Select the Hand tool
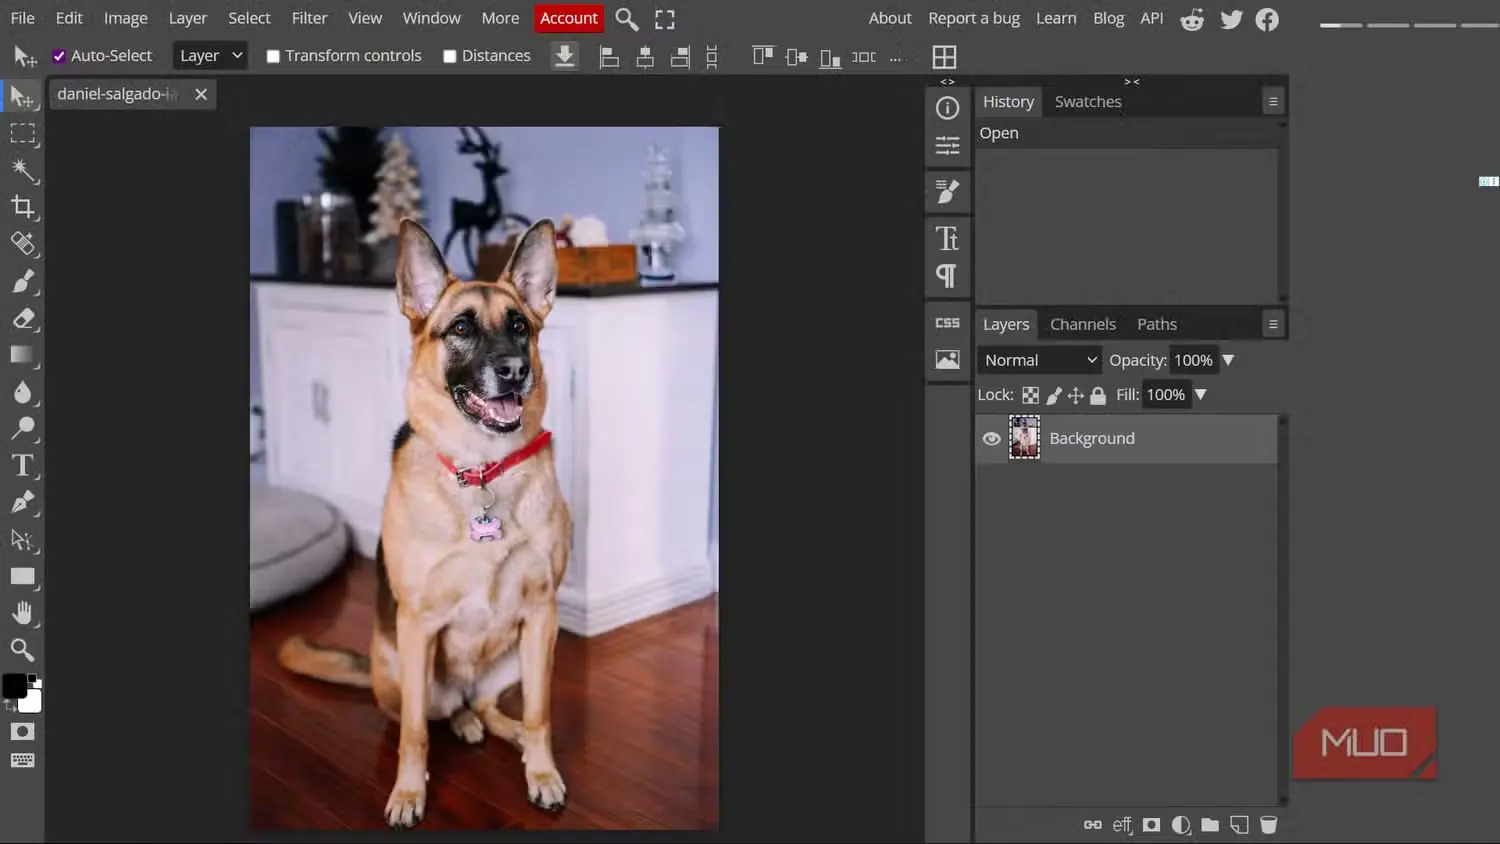The height and width of the screenshot is (844, 1500). coord(22,613)
